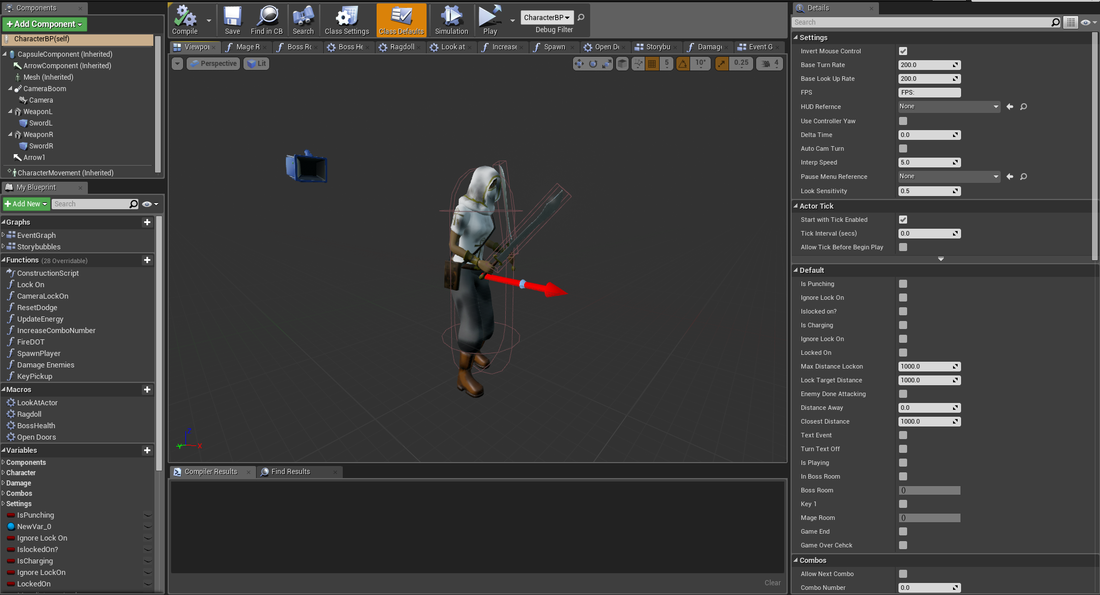1100x595 pixels.
Task: Expand the Perspective viewport mode dropdown
Action: 214,63
